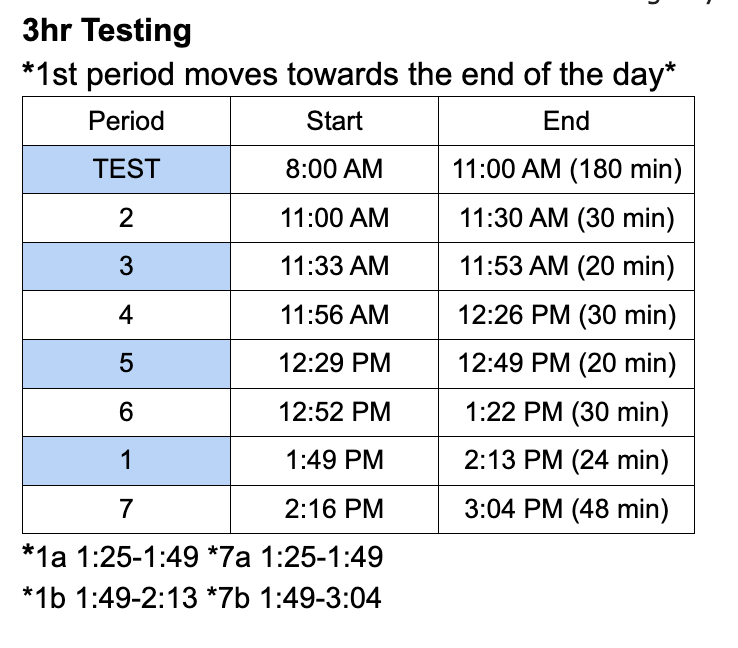Click the "3hr Testing" heading

pos(106,31)
